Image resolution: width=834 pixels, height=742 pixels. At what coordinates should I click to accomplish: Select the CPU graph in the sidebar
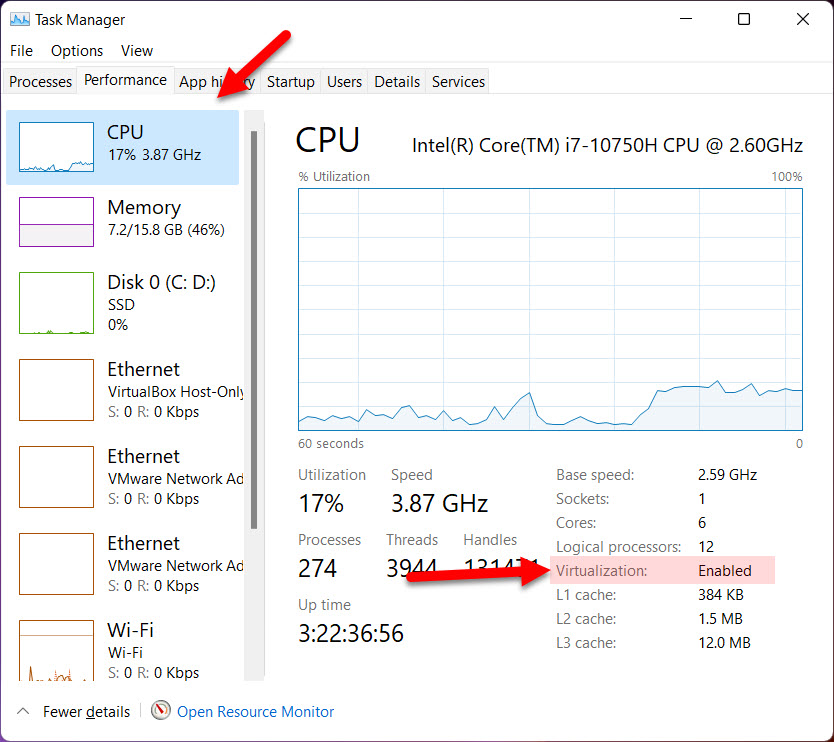(x=120, y=145)
